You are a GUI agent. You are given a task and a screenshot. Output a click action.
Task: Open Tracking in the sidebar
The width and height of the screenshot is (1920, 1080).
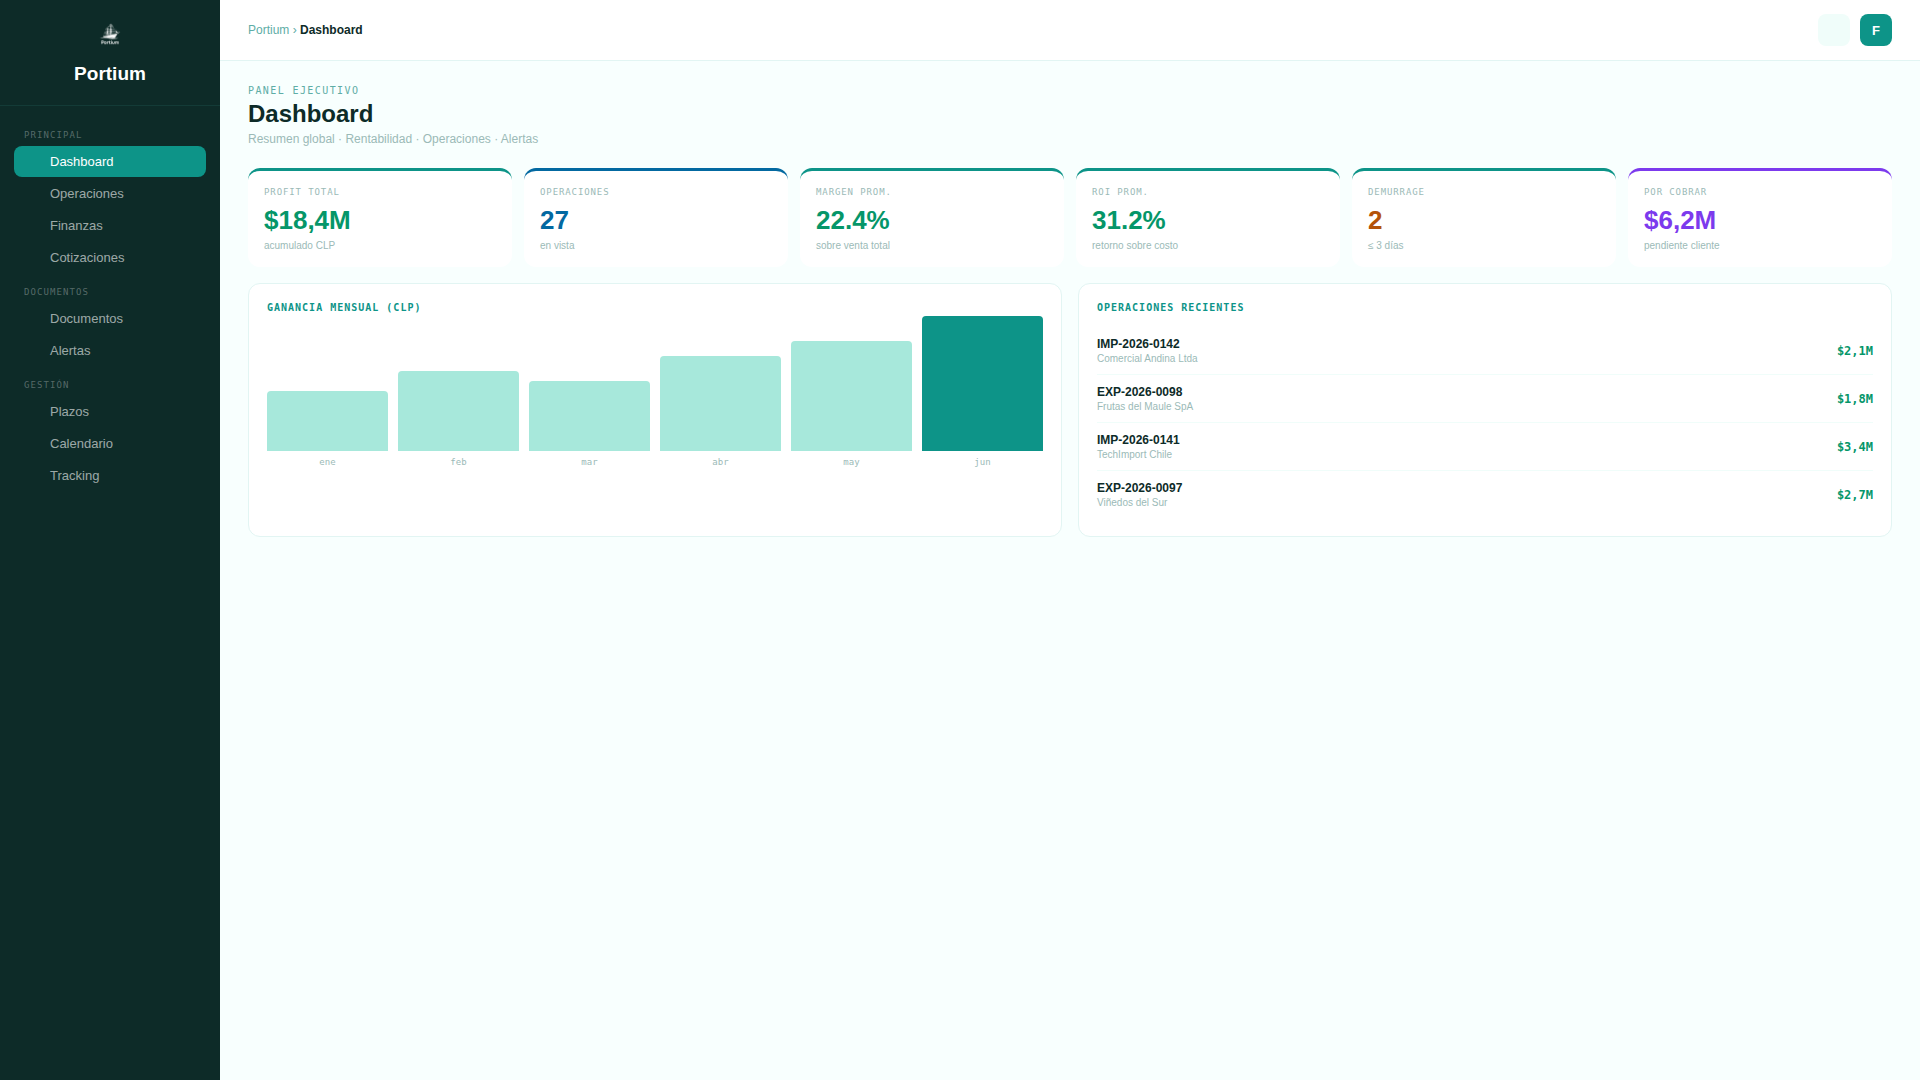pos(110,476)
